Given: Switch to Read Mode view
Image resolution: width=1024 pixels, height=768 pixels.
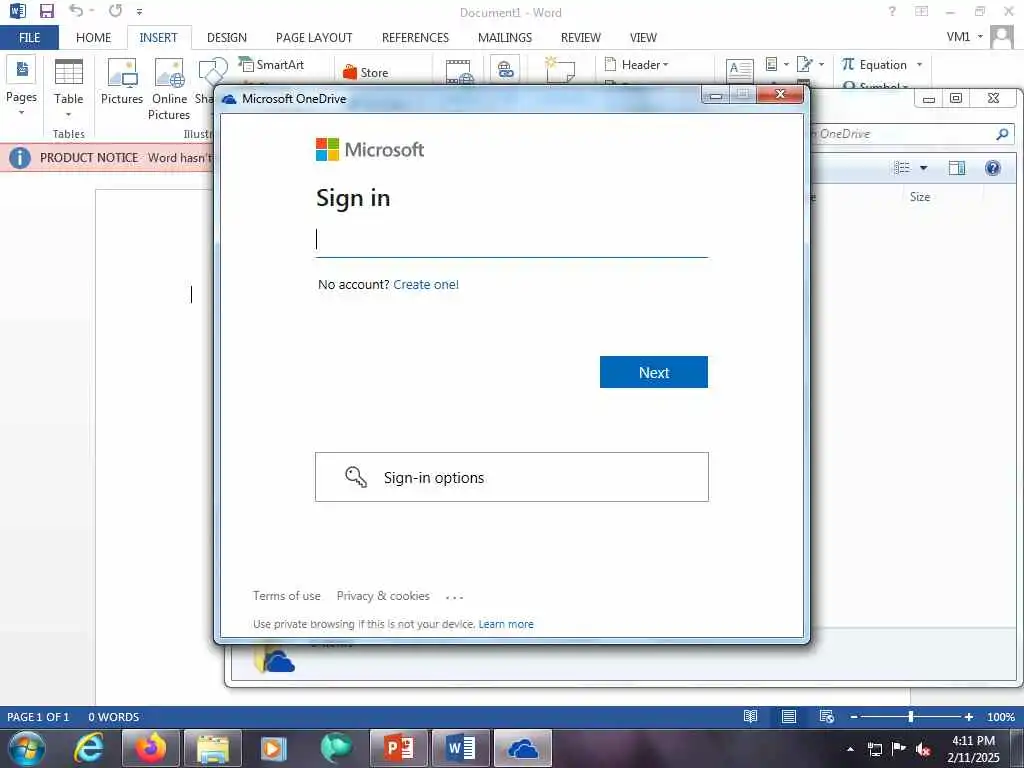Looking at the screenshot, I should (750, 716).
